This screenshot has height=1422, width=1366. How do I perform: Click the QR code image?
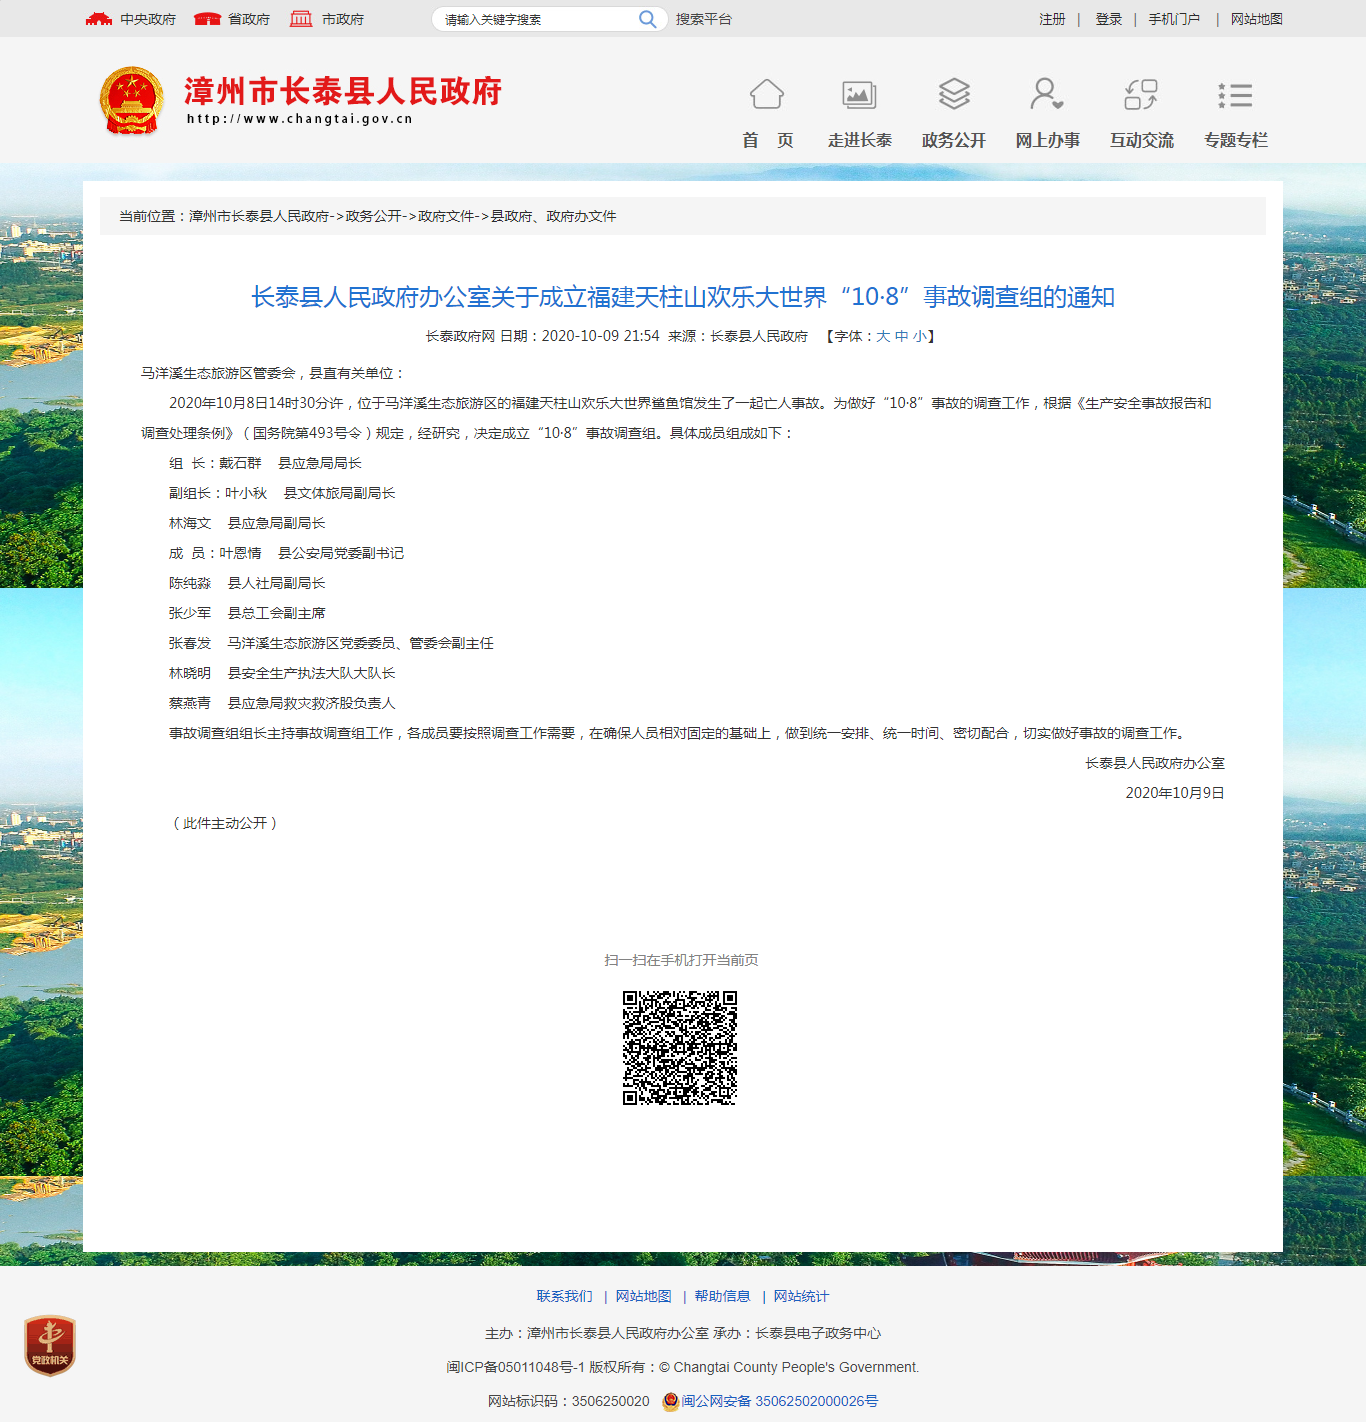pyautogui.click(x=680, y=1048)
